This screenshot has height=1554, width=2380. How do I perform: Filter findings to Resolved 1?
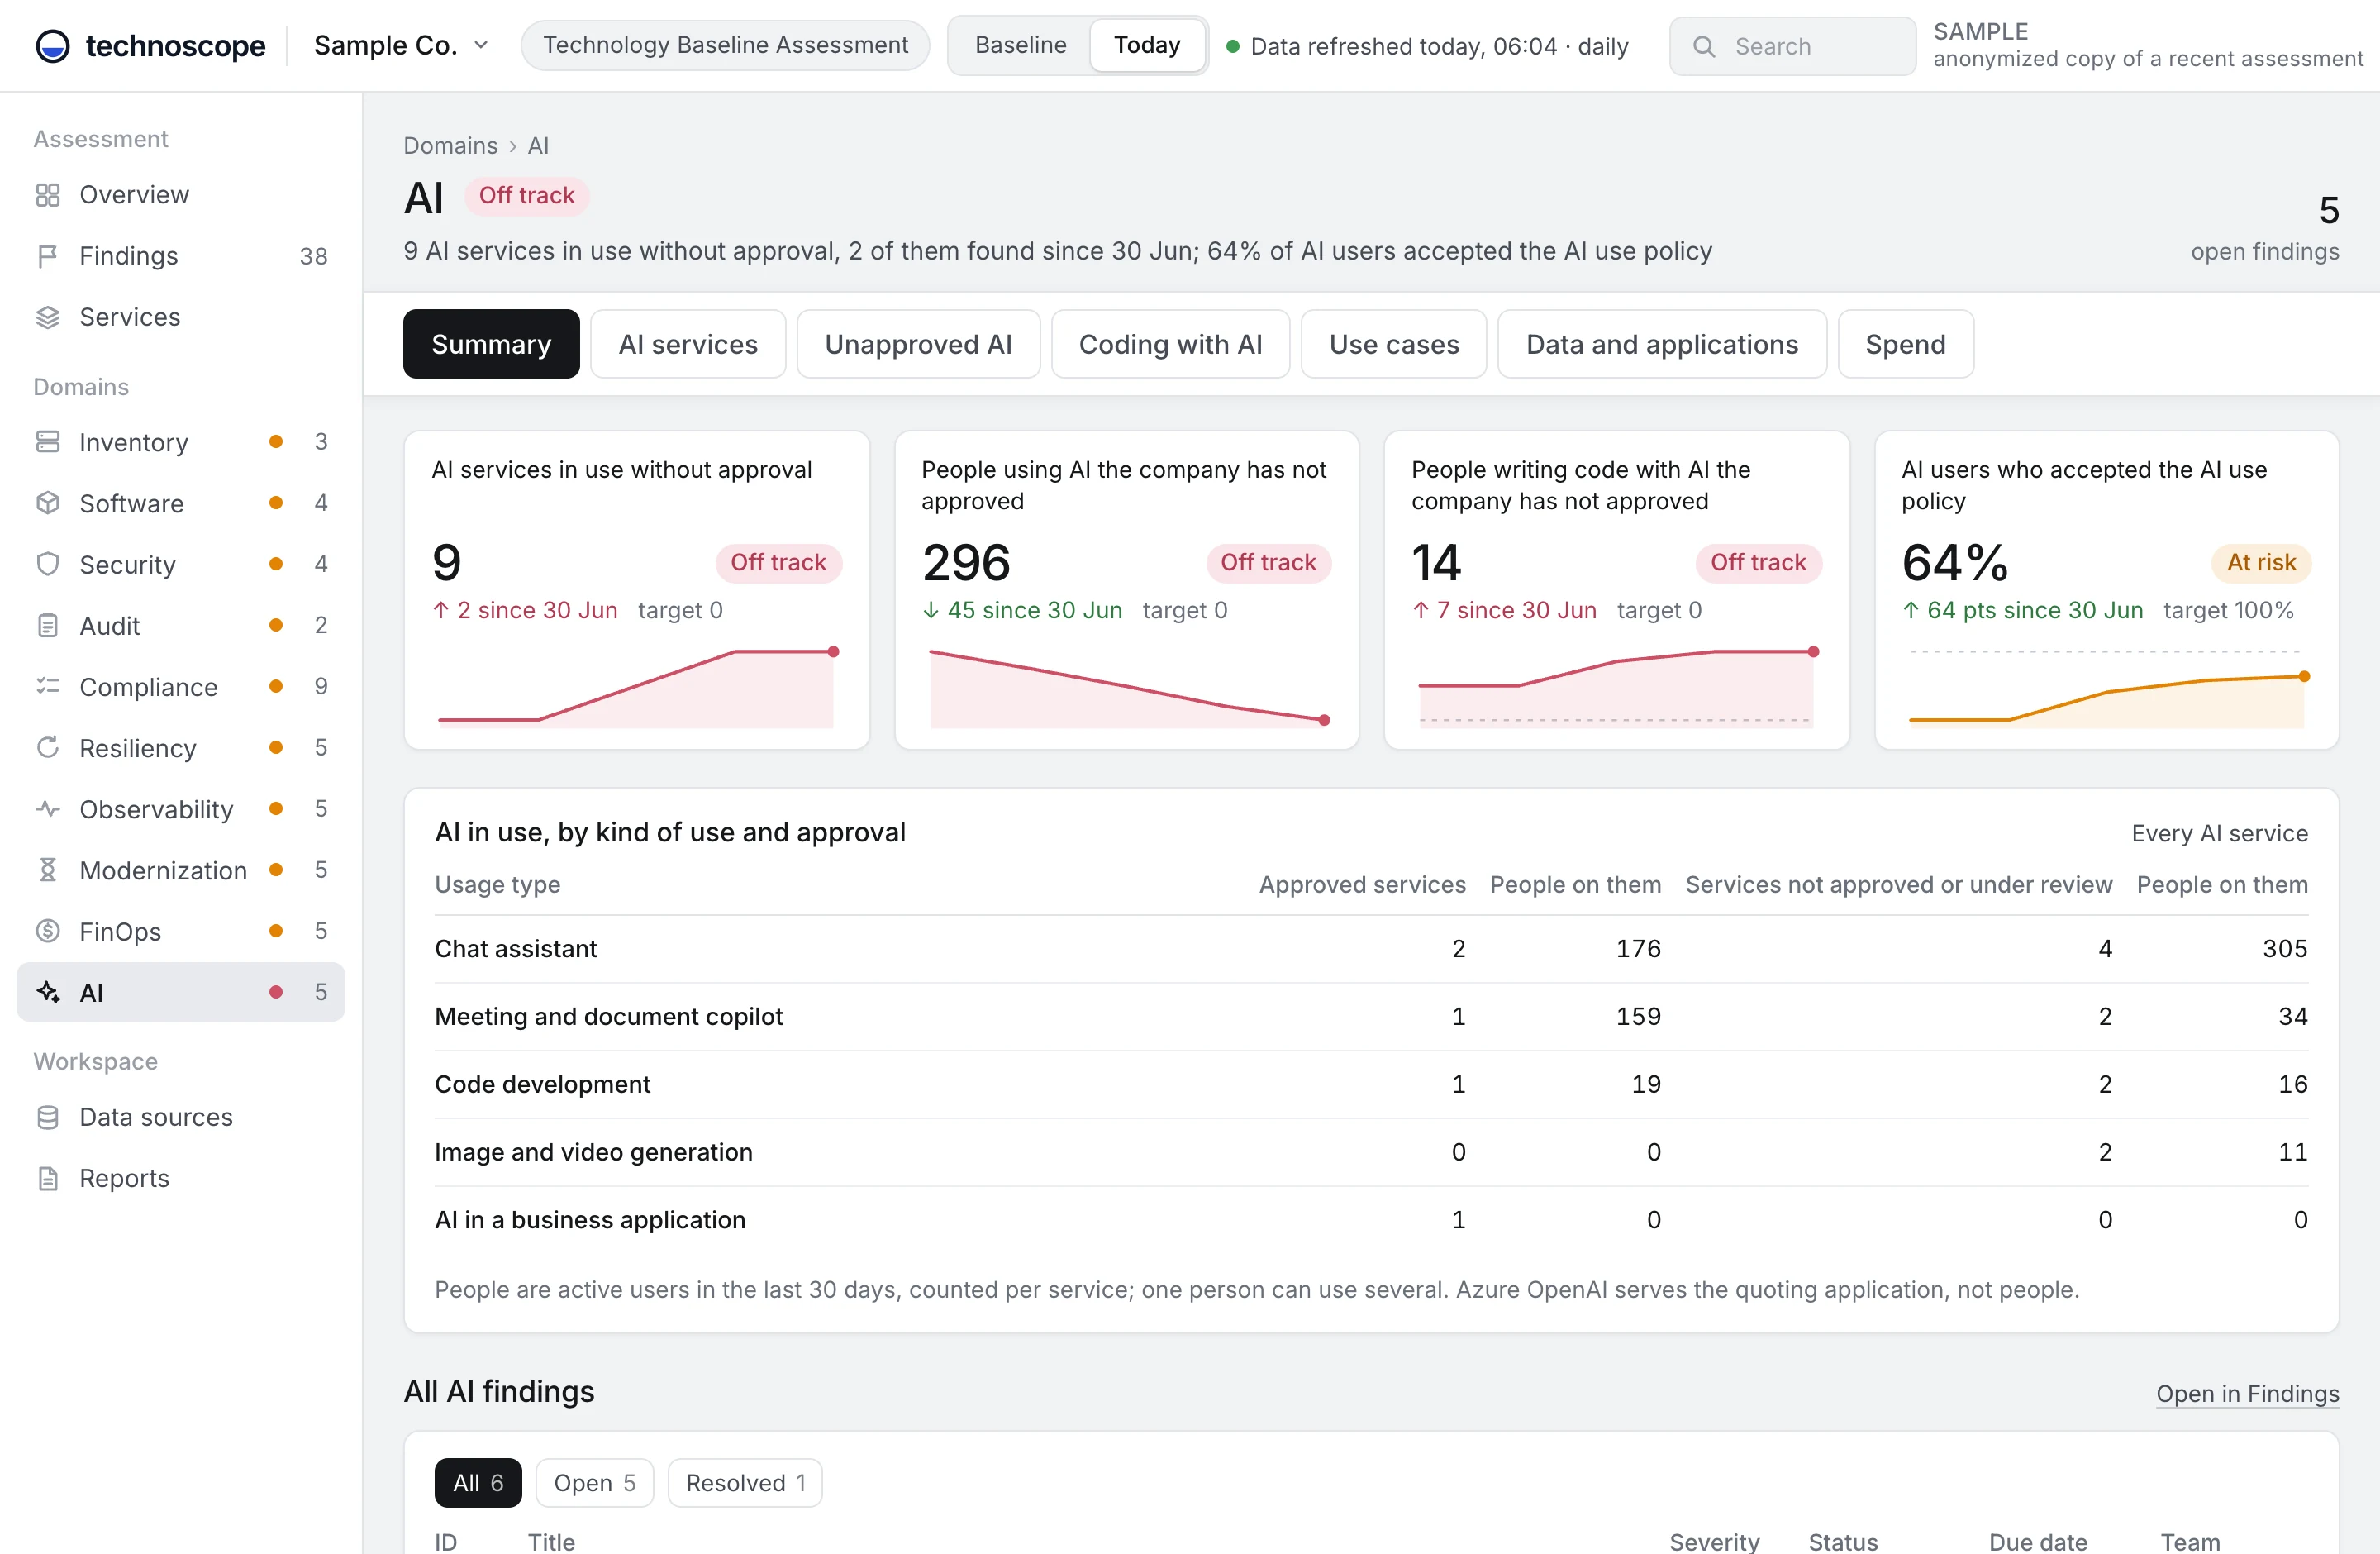(x=745, y=1483)
